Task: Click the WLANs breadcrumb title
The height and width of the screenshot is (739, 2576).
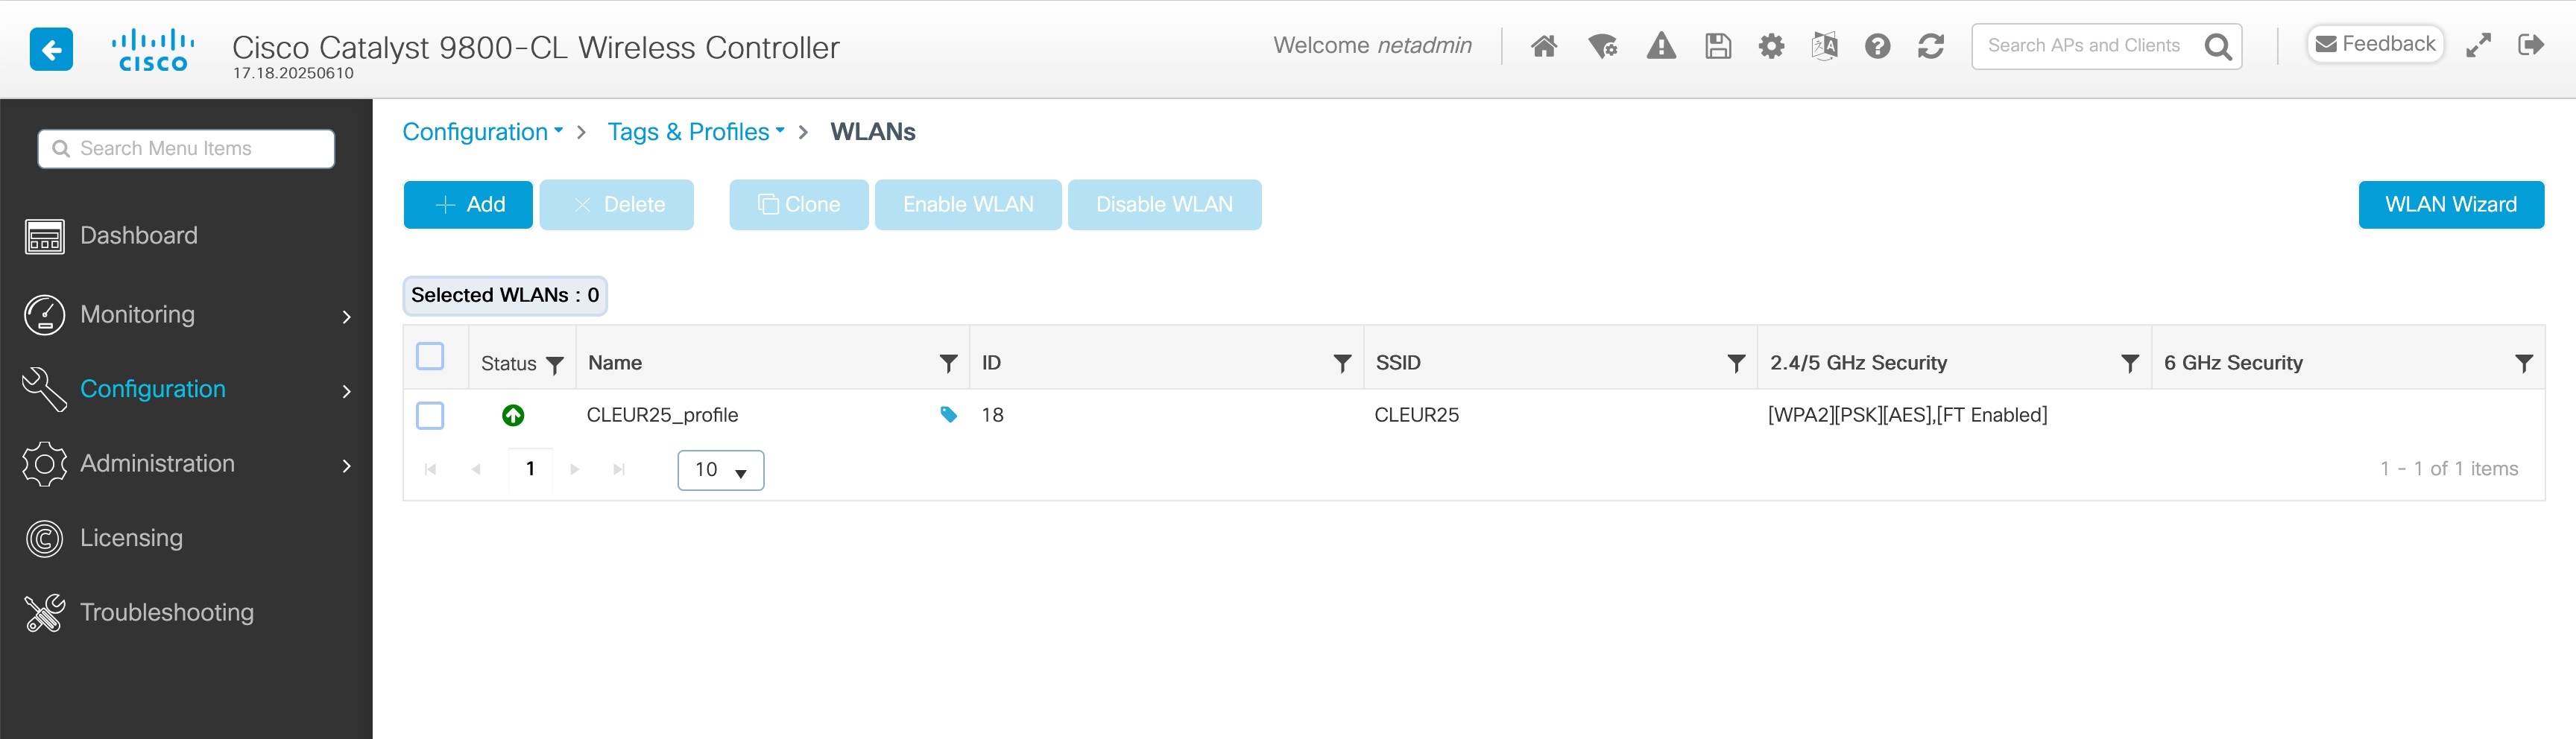Action: click(873, 132)
